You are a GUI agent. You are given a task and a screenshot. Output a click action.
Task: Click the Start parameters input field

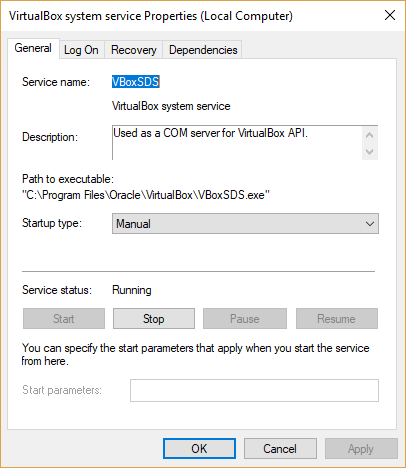254,390
